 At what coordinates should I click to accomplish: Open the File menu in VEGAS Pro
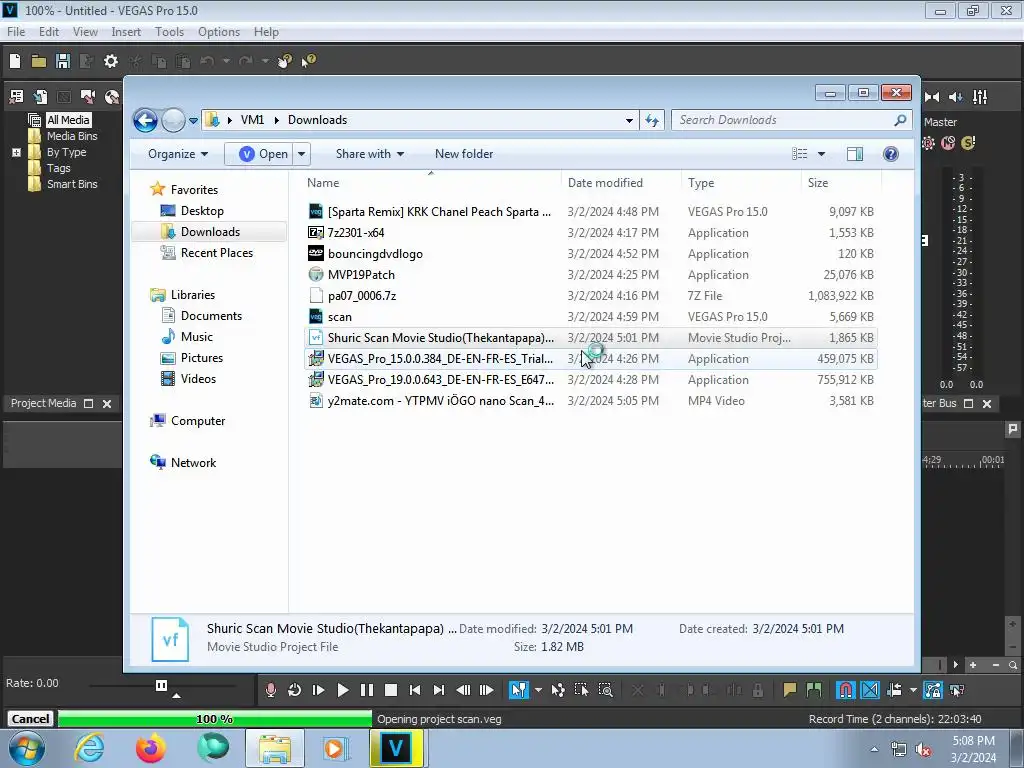coord(16,31)
